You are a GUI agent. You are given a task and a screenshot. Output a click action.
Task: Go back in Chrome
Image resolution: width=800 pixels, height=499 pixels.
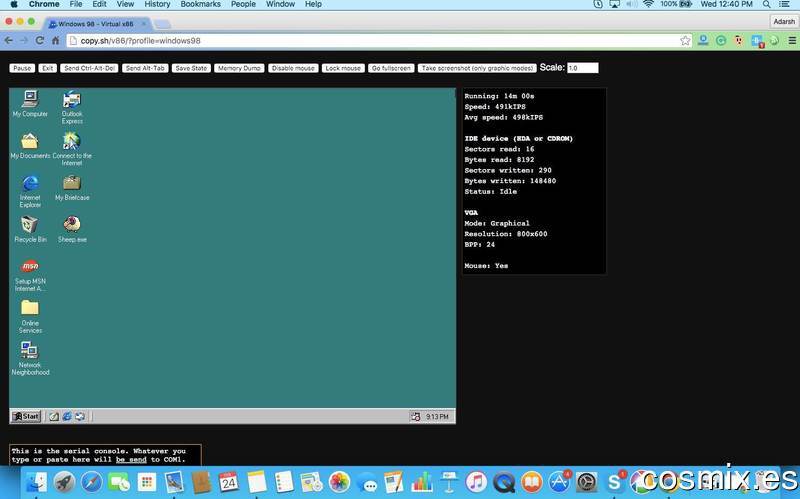click(x=9, y=40)
